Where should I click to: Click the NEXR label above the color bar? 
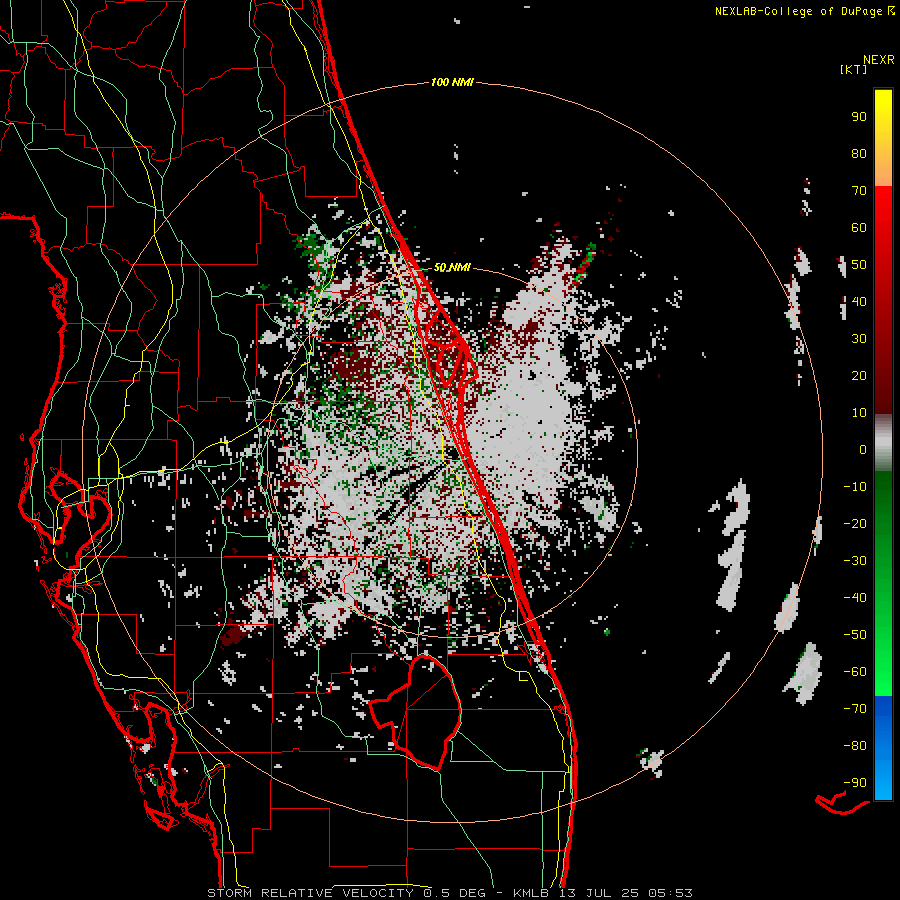pos(879,59)
